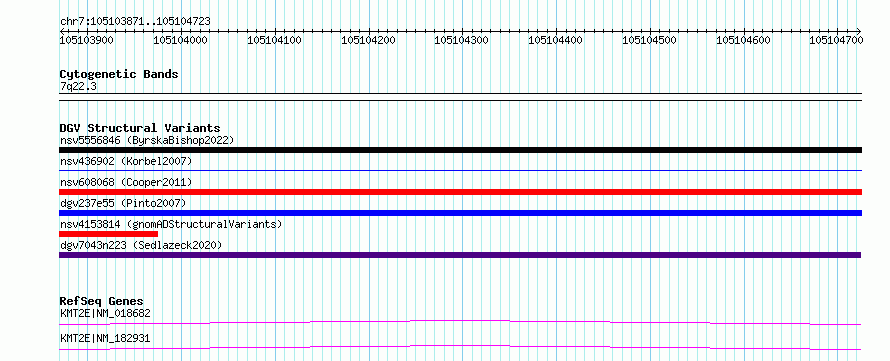
Task: Select the thin blue nsv436902 variant line
Action: pyautogui.click(x=460, y=170)
